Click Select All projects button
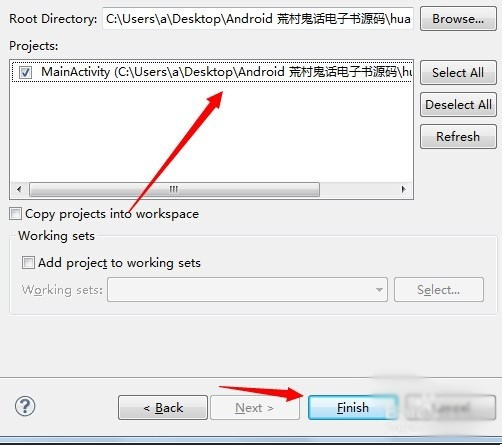The image size is (502, 445). (458, 72)
